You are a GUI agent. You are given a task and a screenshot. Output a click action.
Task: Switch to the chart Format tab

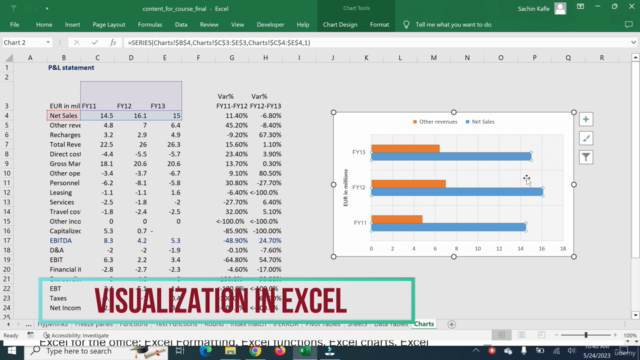click(379, 24)
